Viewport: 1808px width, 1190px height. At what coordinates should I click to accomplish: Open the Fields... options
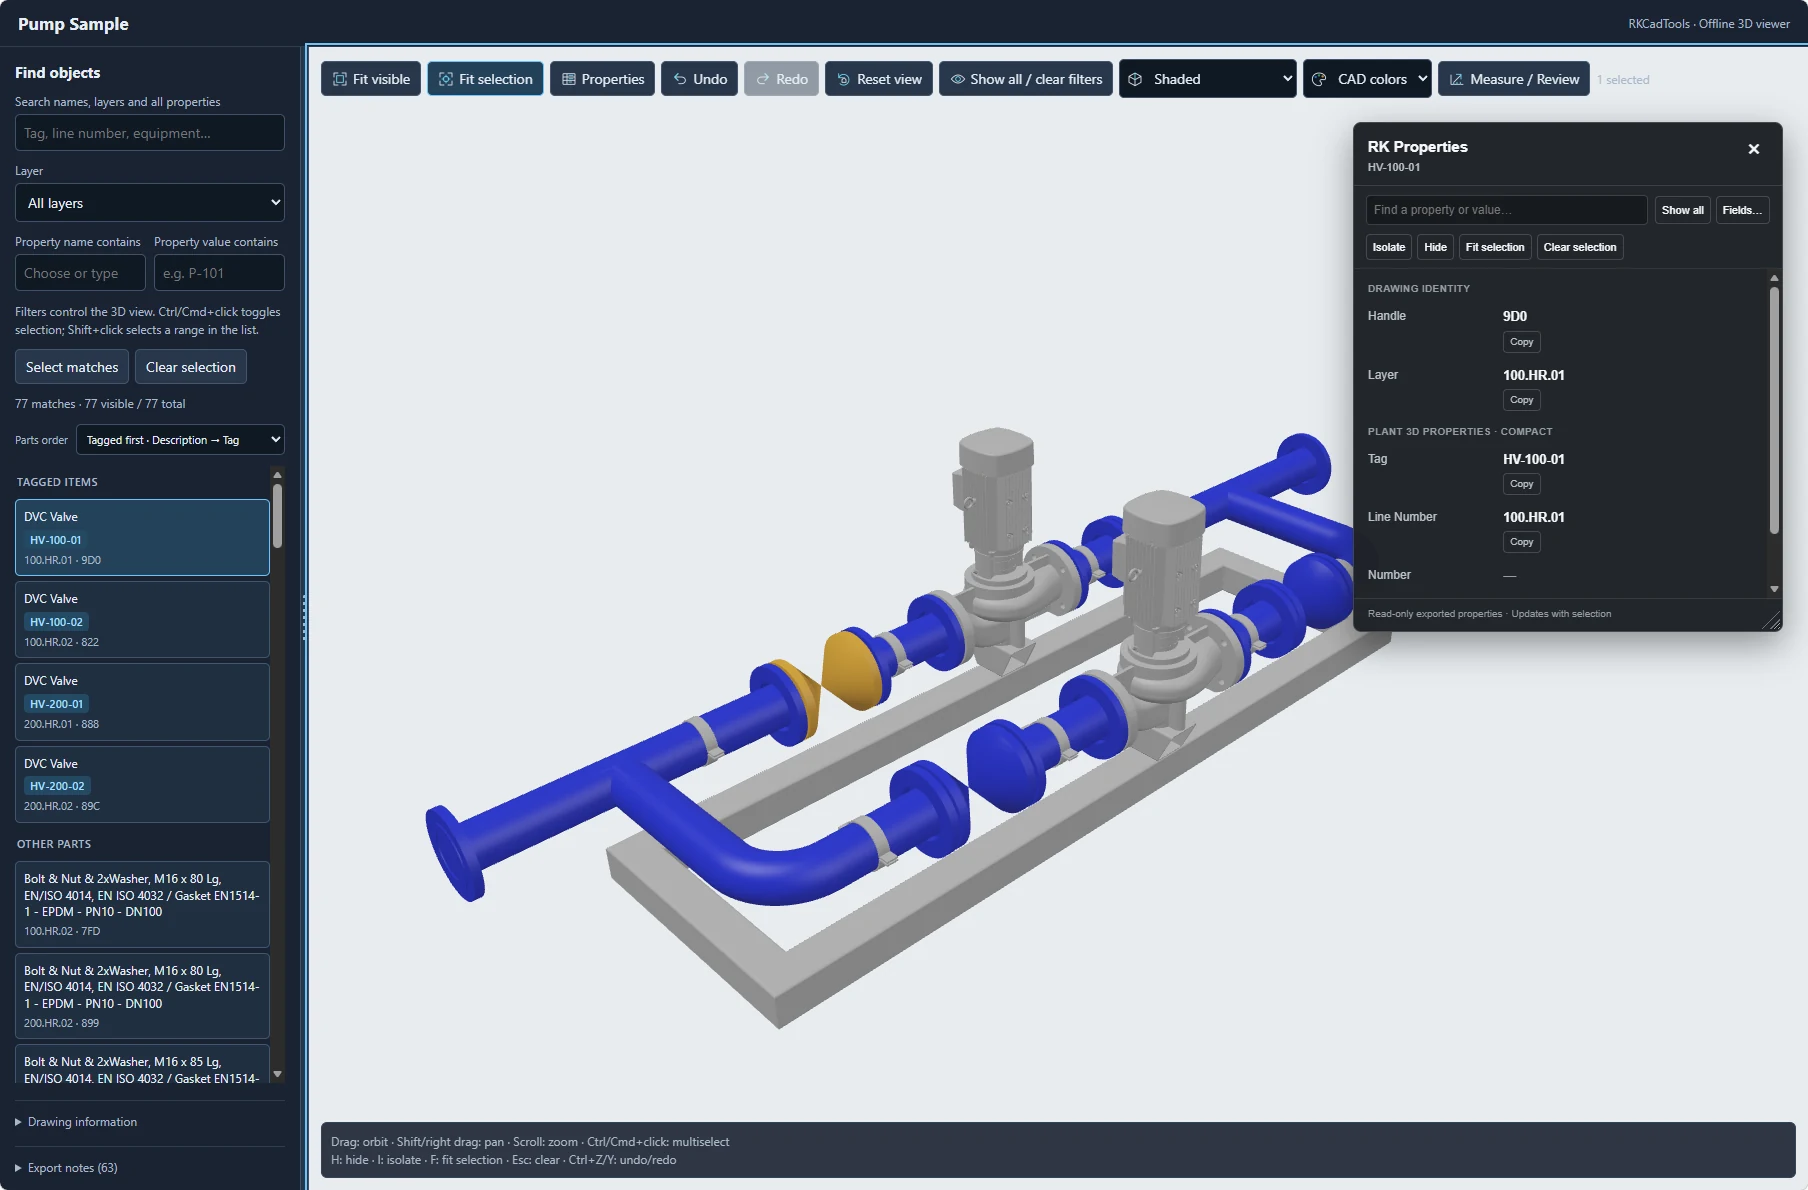point(1742,210)
